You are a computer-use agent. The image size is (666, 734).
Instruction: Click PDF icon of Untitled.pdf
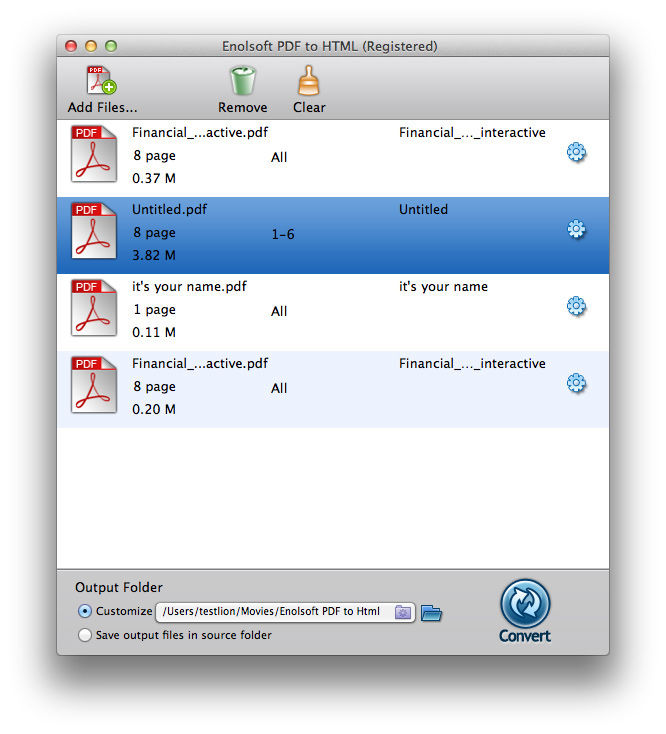[94, 230]
